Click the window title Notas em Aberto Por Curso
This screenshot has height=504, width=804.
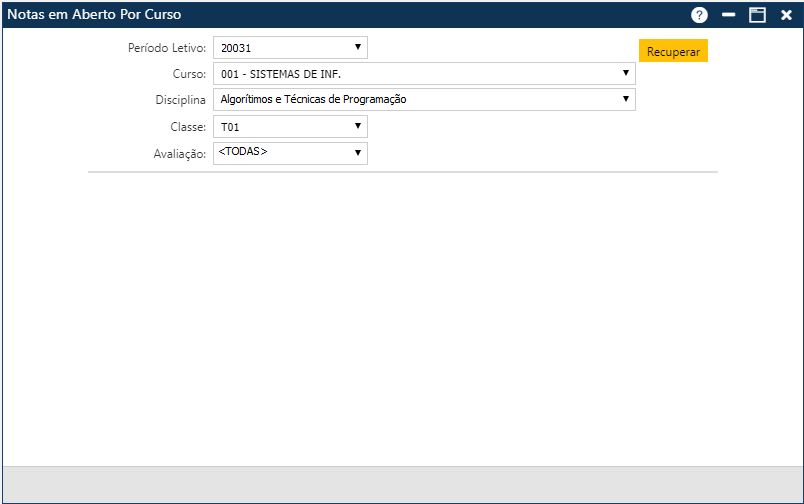(95, 15)
